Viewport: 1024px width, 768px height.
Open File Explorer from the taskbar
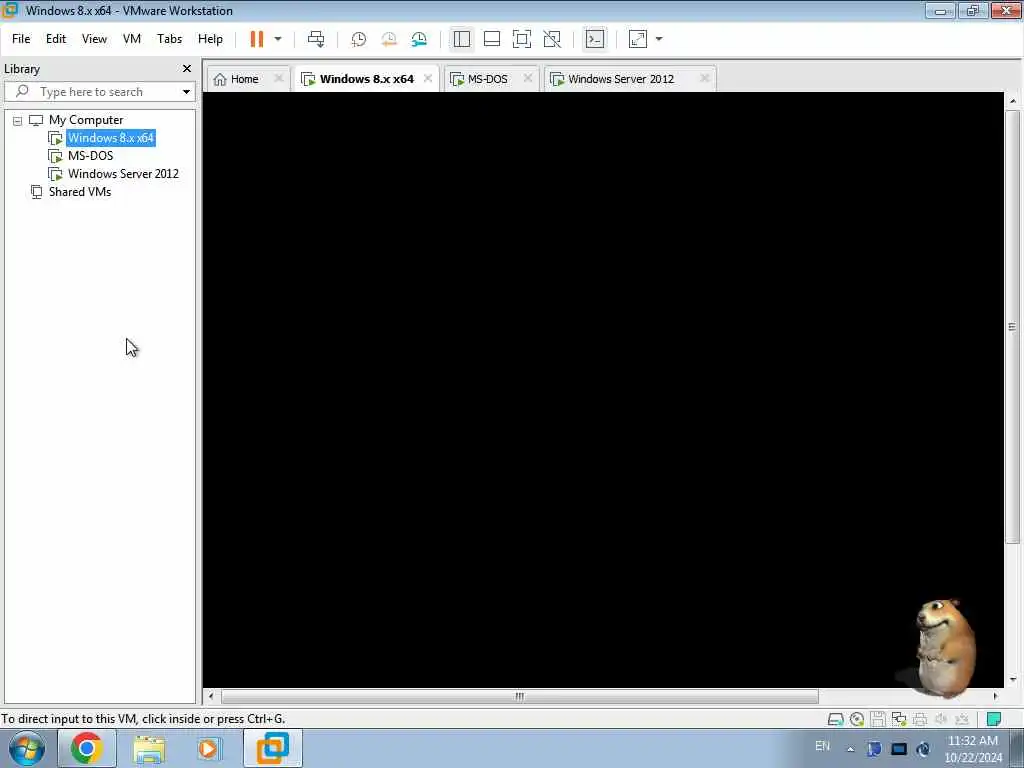click(x=149, y=748)
